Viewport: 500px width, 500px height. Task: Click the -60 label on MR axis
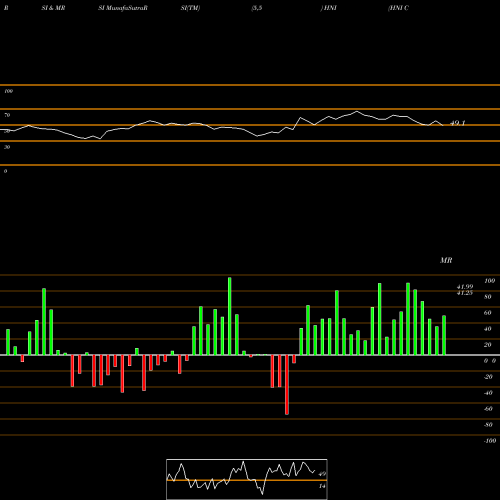[488, 409]
